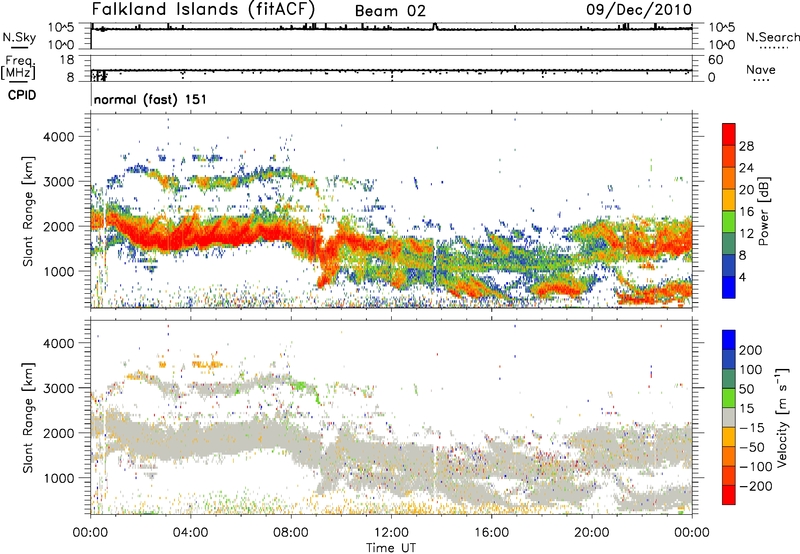Click the "60" Nave axis tick label

pos(715,60)
